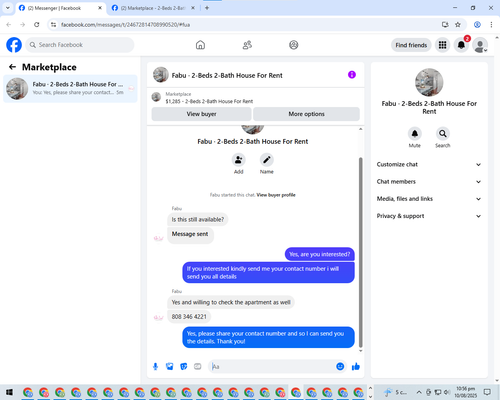The image size is (500, 400).
Task: Go back using the Marketplace arrow
Action: pos(12,67)
